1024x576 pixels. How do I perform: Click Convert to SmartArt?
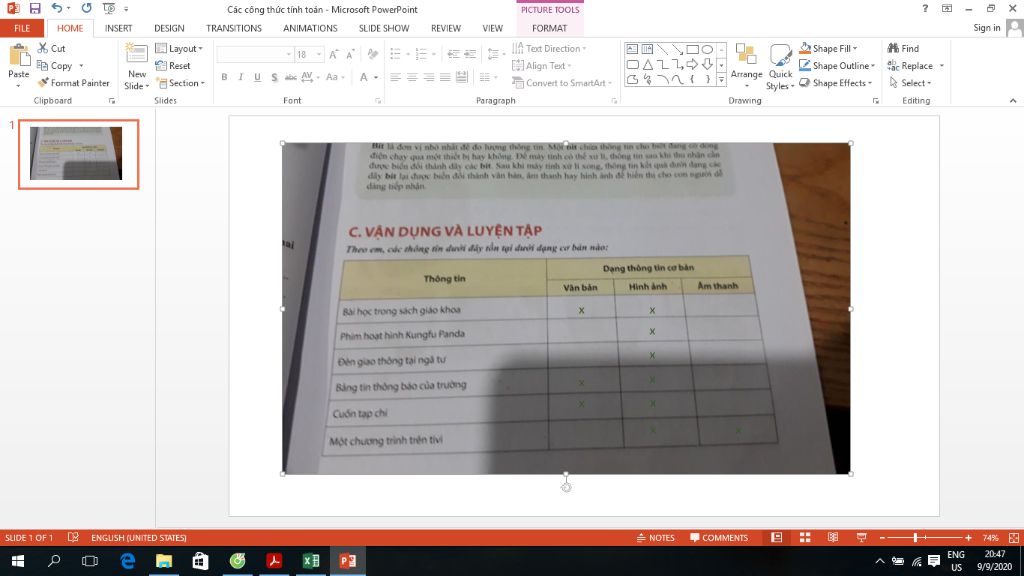click(562, 83)
